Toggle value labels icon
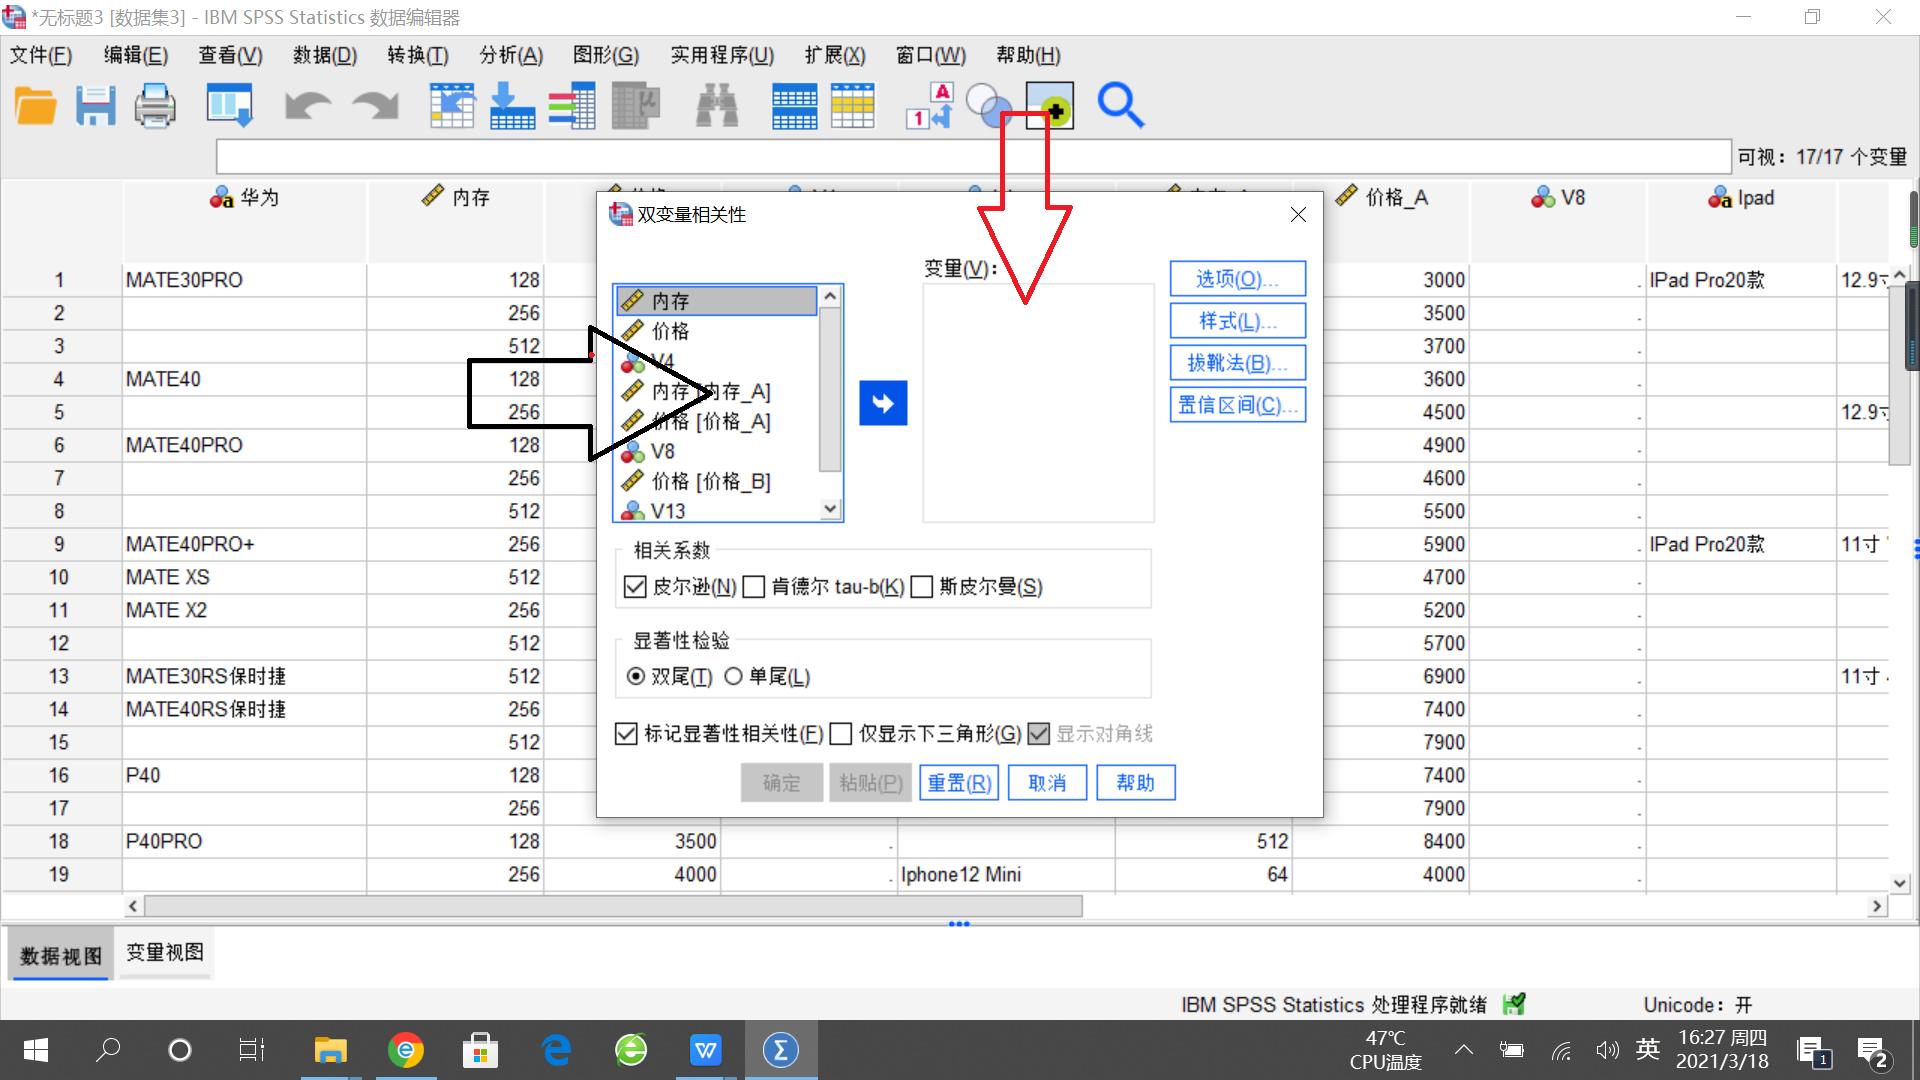This screenshot has height=1080, width=1920. [x=930, y=106]
